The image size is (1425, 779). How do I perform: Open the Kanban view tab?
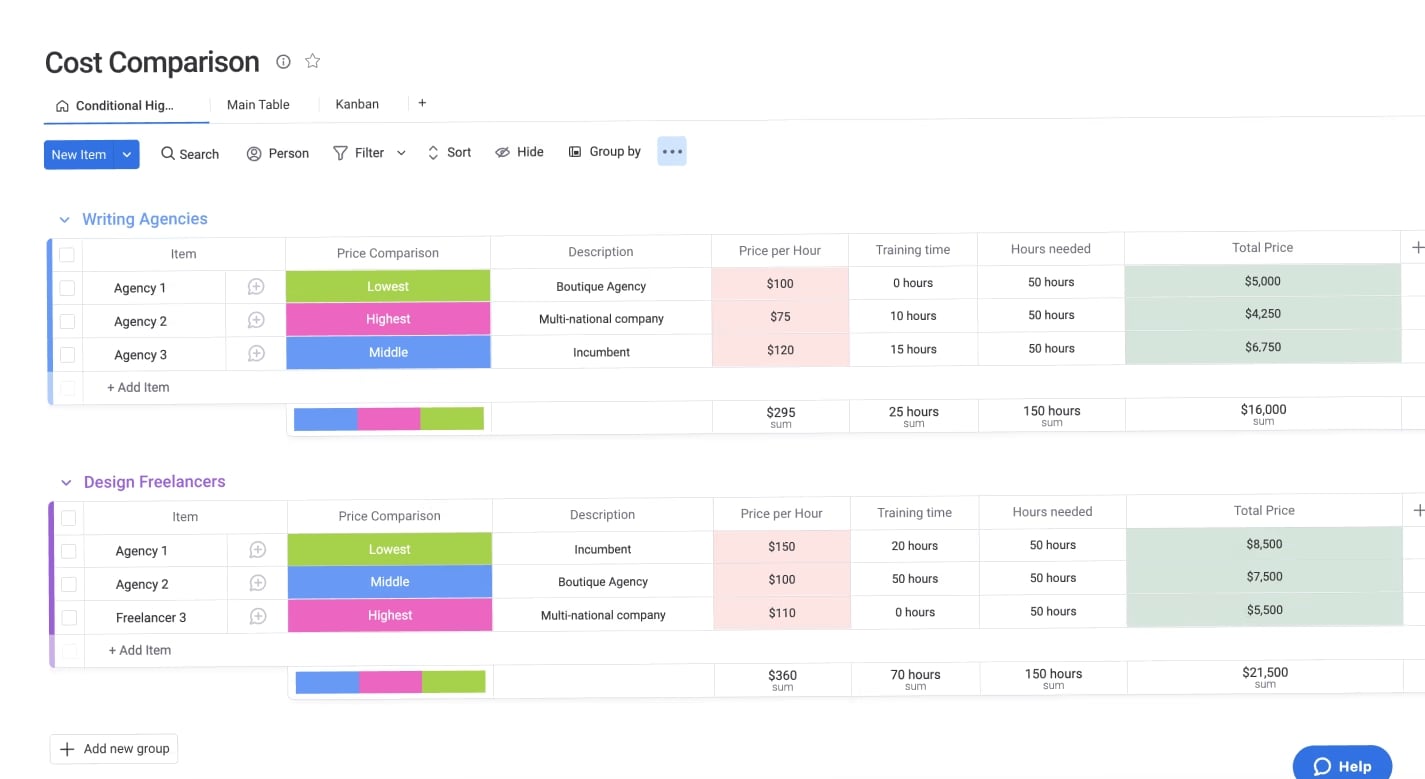356,104
